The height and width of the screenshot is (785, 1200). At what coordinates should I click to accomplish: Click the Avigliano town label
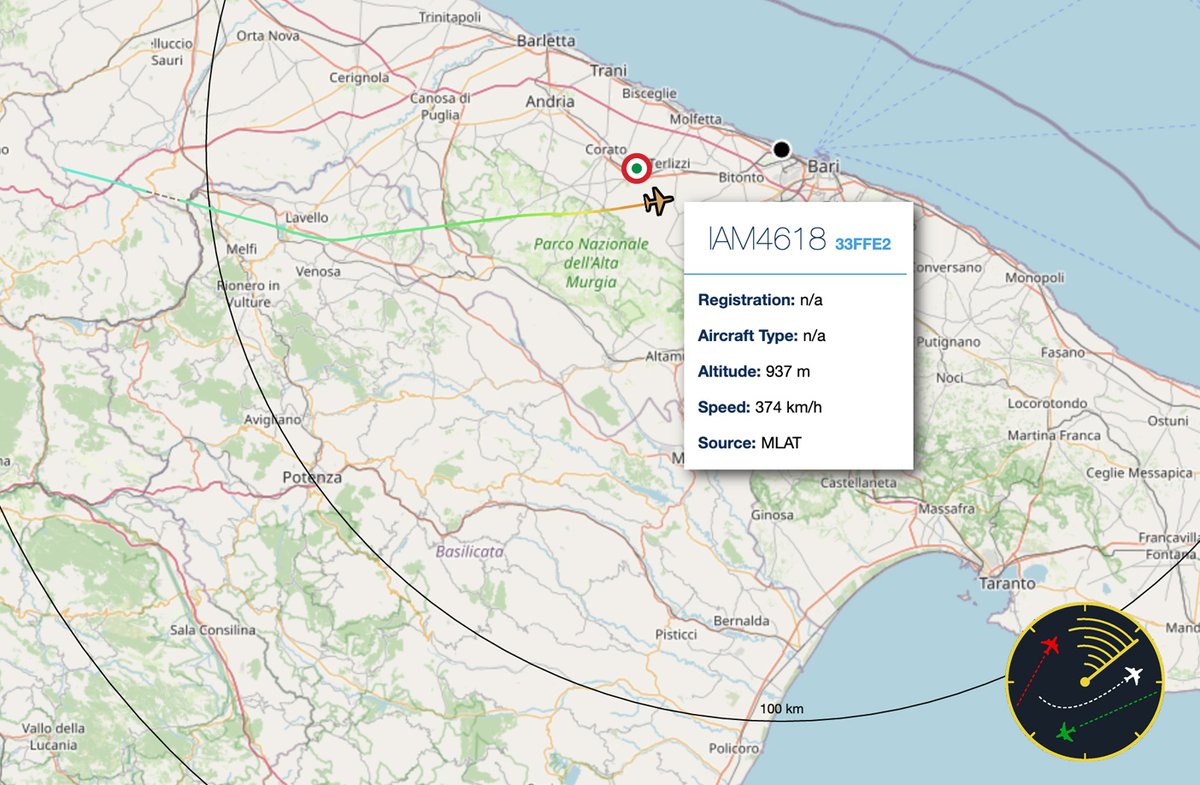tap(274, 420)
